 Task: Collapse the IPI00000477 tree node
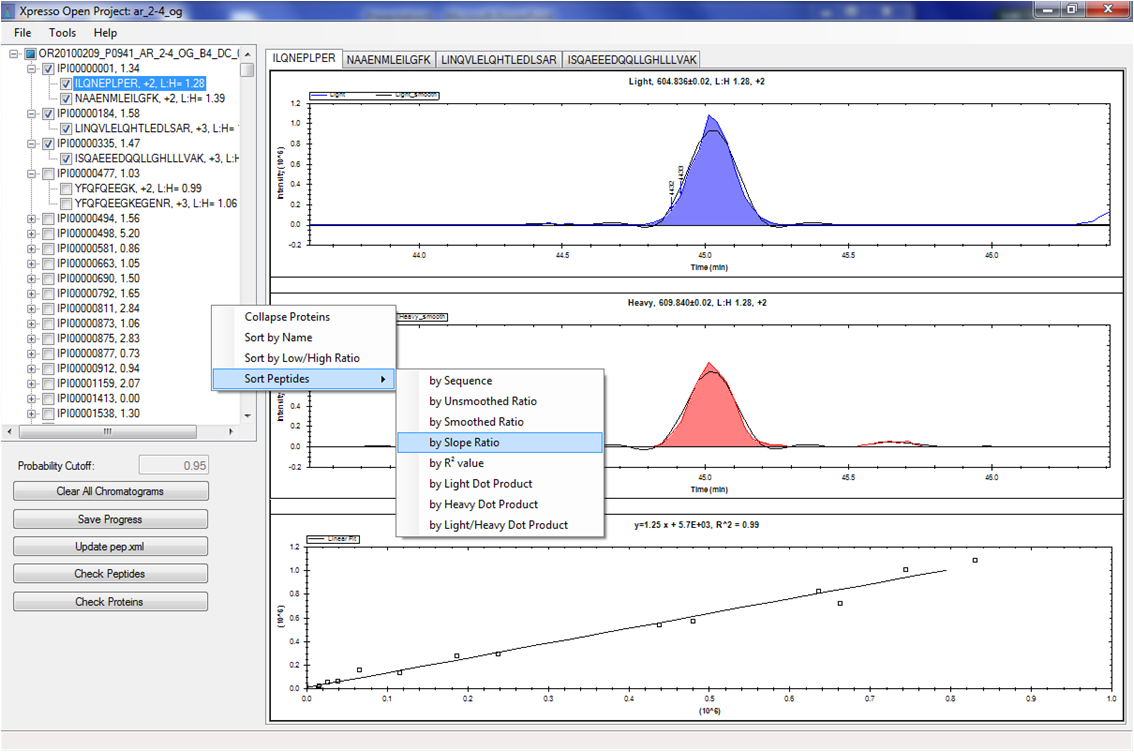tap(33, 173)
